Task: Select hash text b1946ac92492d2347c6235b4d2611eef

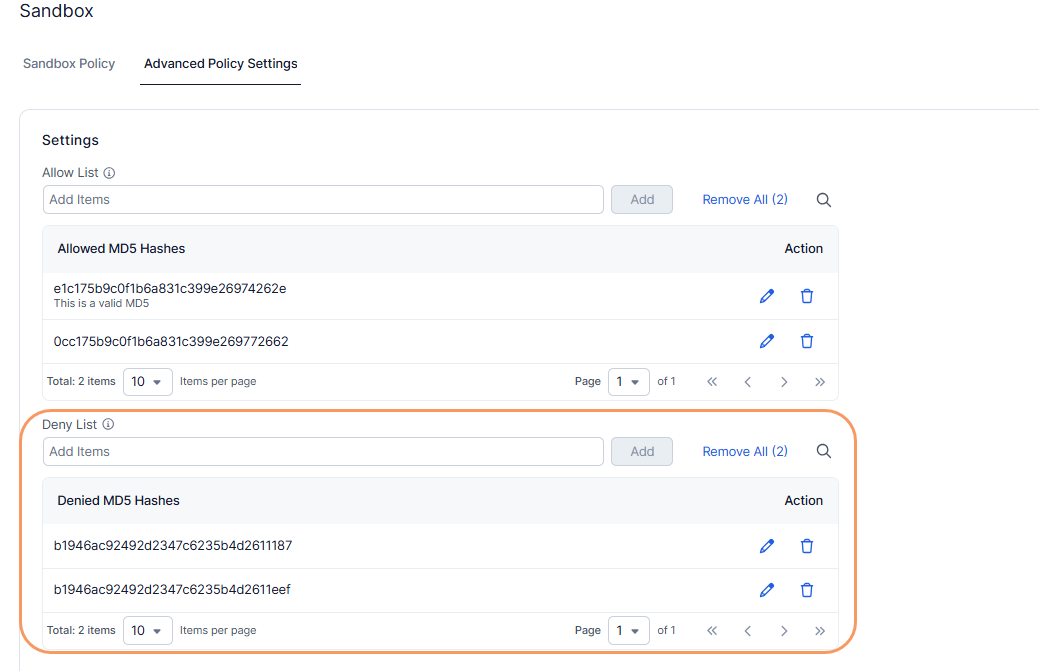Action: pos(172,589)
